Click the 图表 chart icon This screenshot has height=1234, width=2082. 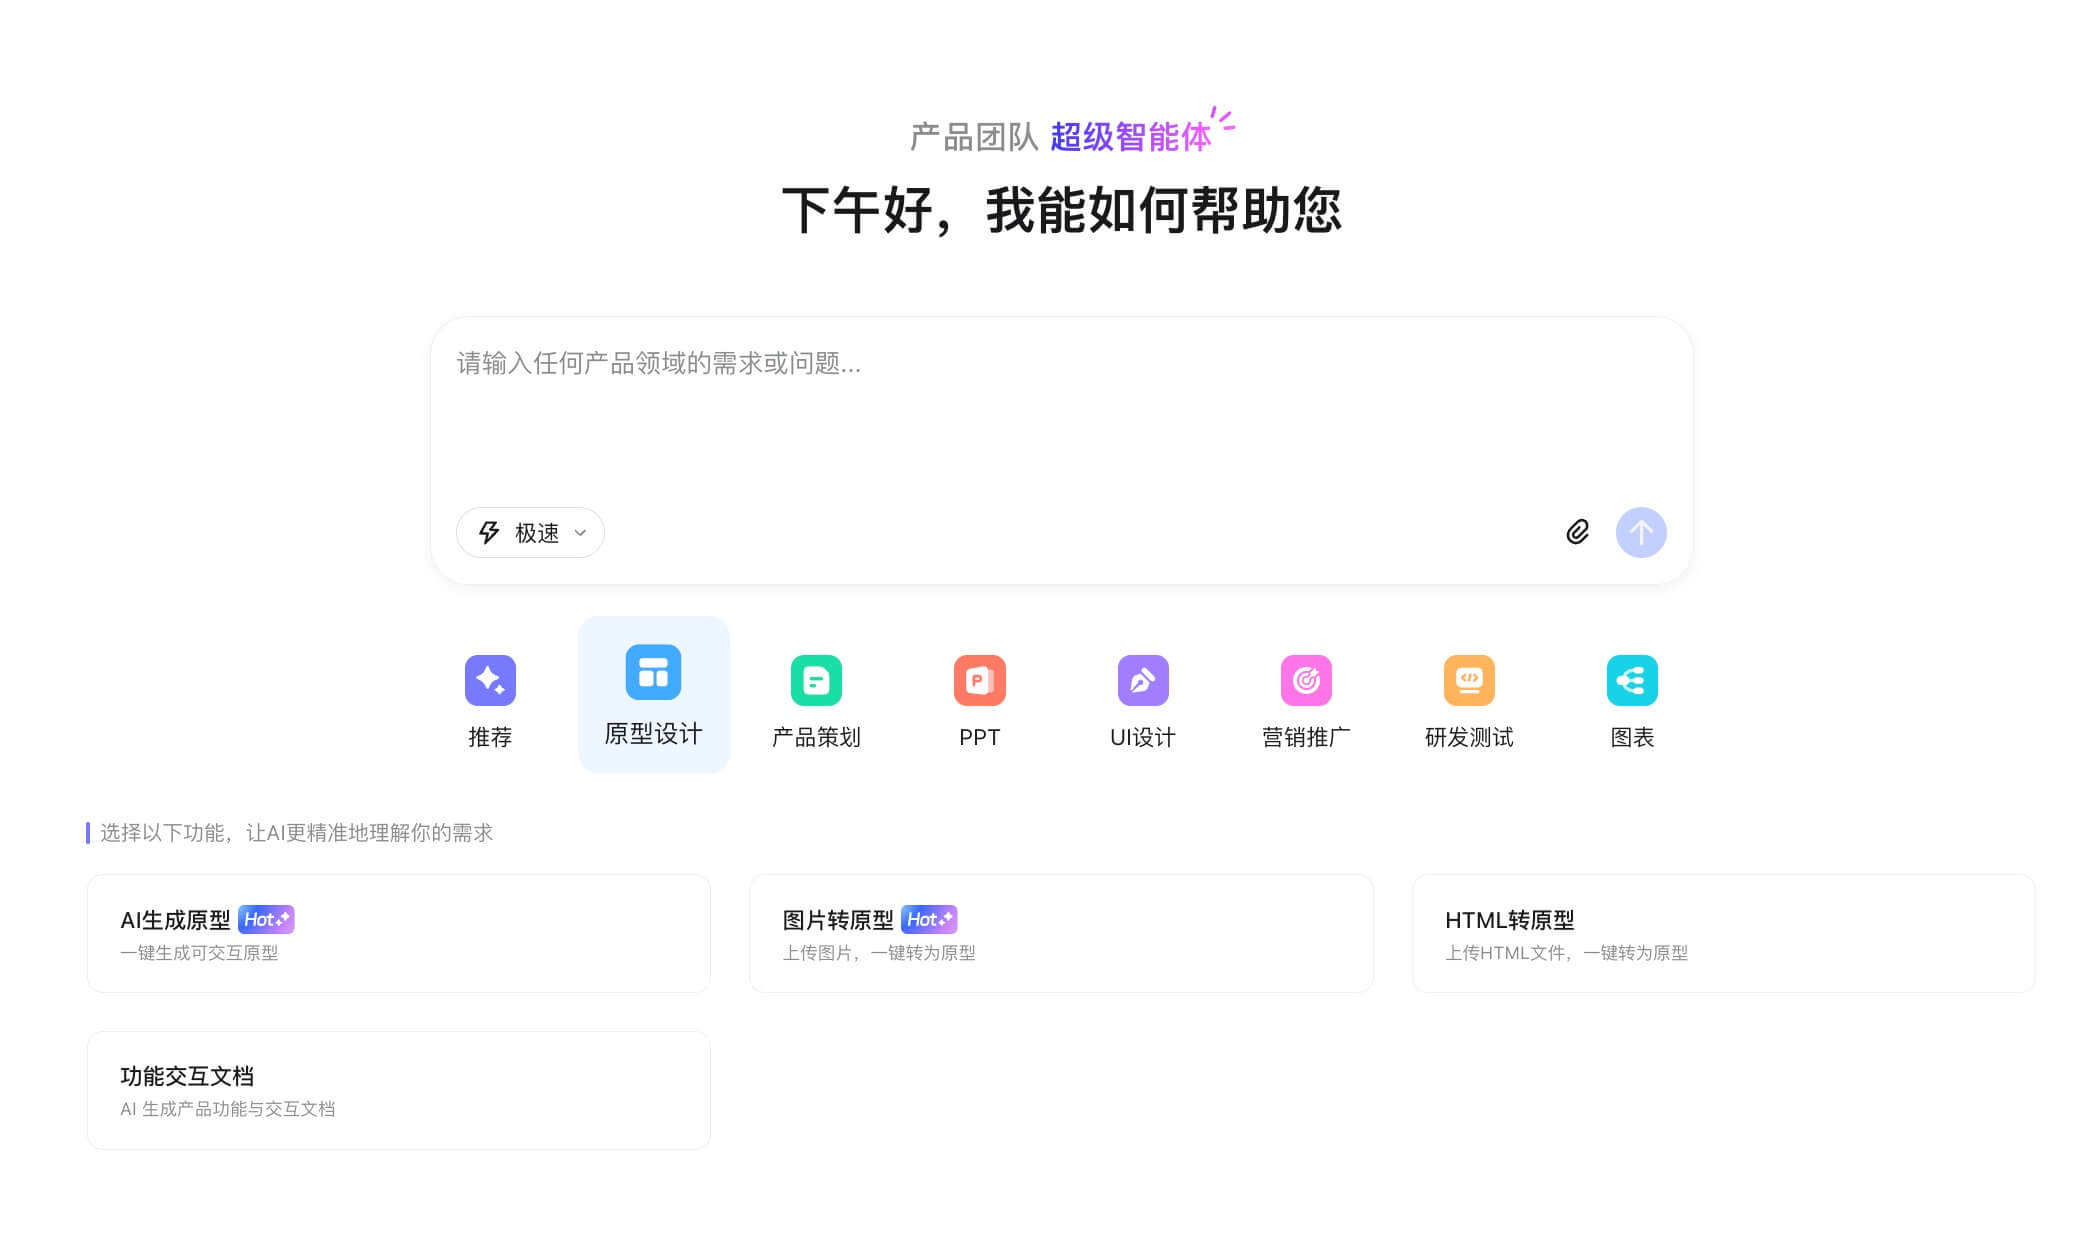click(x=1632, y=679)
